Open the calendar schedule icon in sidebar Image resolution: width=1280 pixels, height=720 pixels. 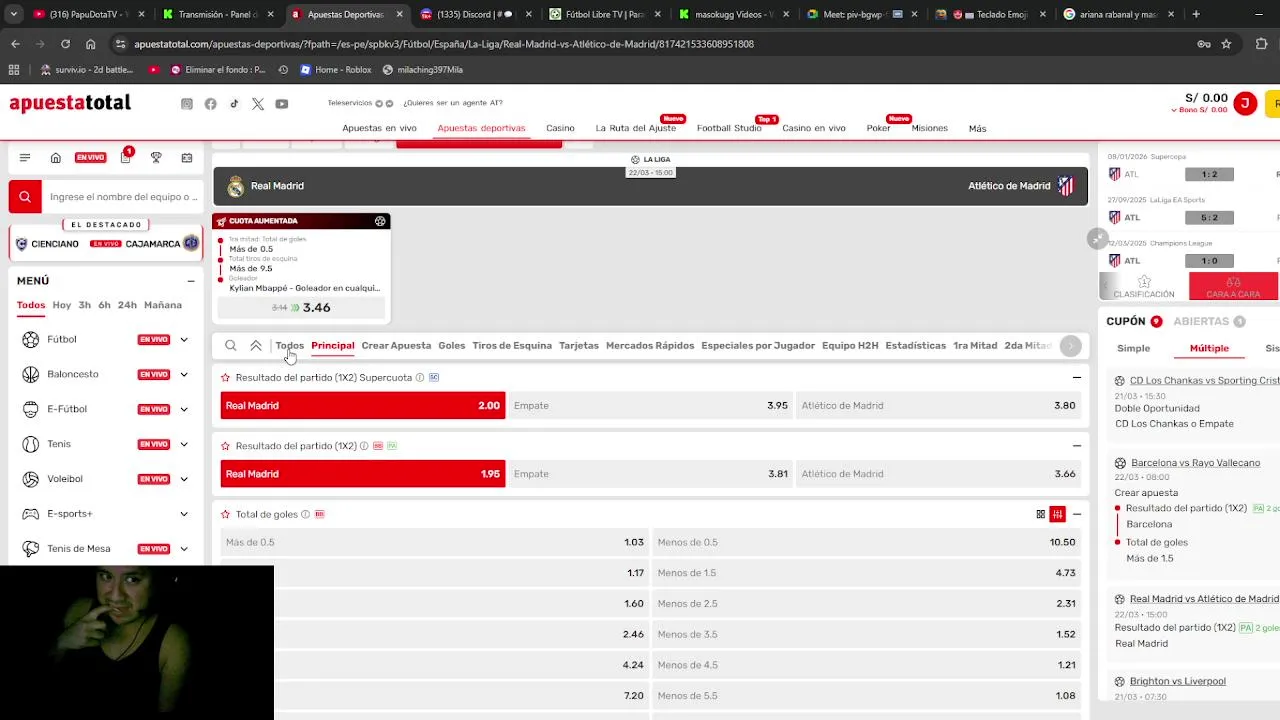(187, 158)
